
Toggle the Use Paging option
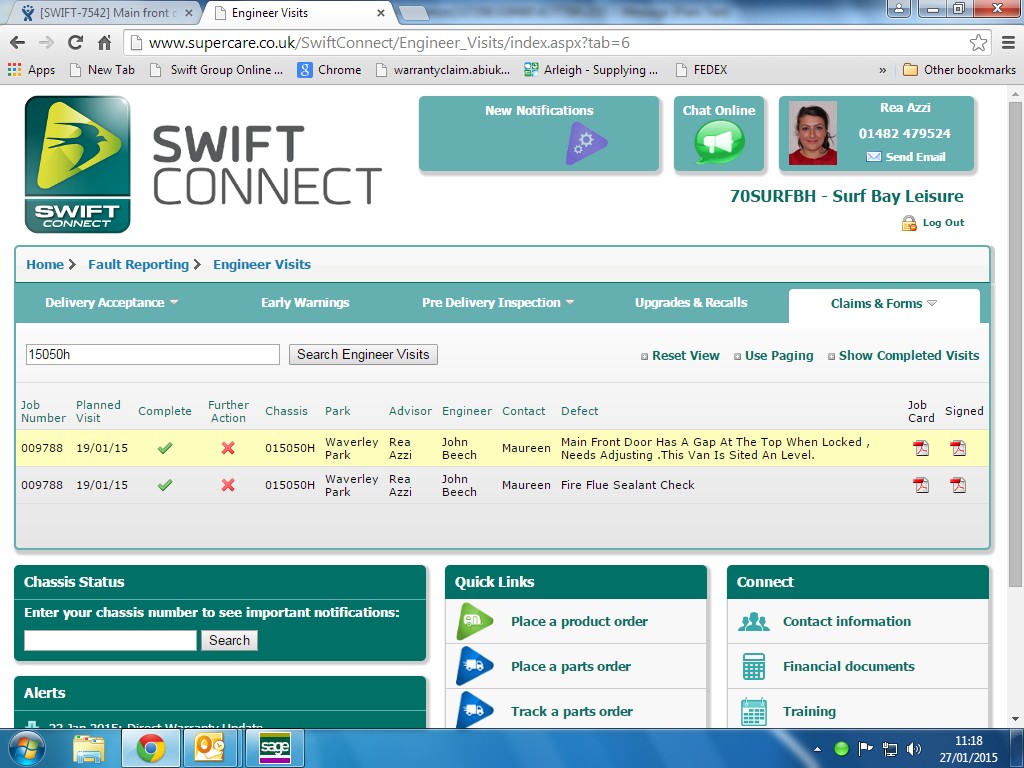[x=773, y=355]
